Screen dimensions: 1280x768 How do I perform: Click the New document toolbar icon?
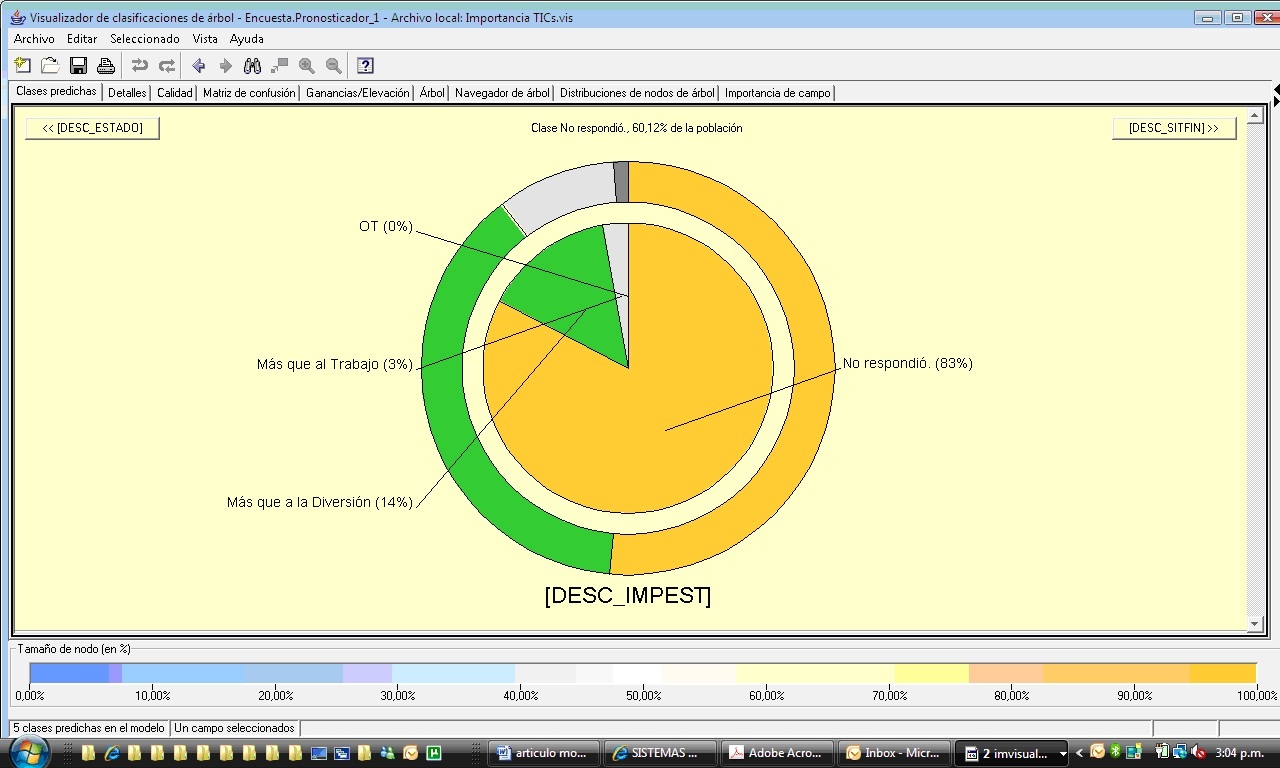pyautogui.click(x=23, y=66)
